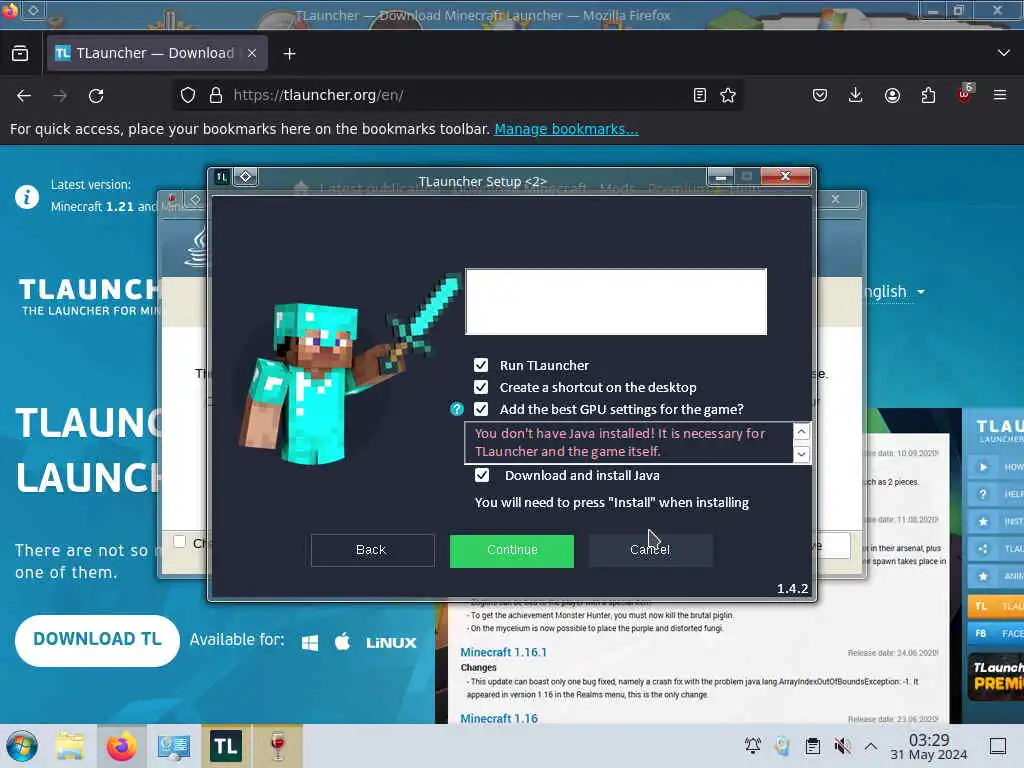This screenshot has height=768, width=1024.
Task: Click DOWNLOAD TL button on webpage
Action: pyautogui.click(x=97, y=640)
